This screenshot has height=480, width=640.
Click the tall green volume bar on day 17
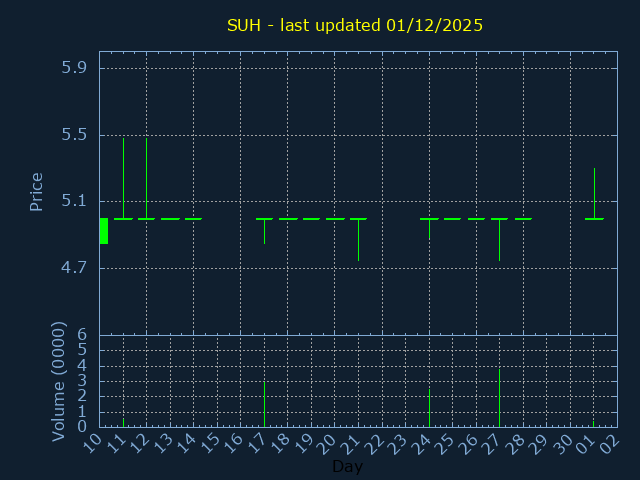pyautogui.click(x=264, y=404)
